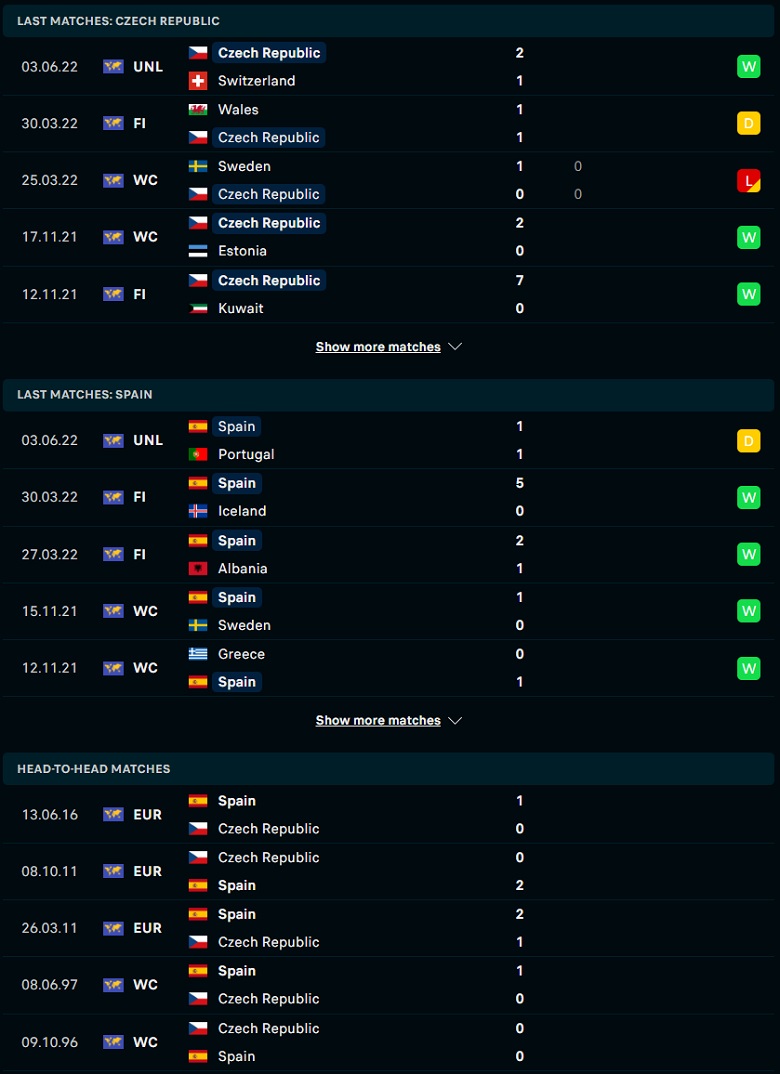Click the yellow D badge for Wales match
Viewport: 780px width, 1074px height.
click(748, 123)
